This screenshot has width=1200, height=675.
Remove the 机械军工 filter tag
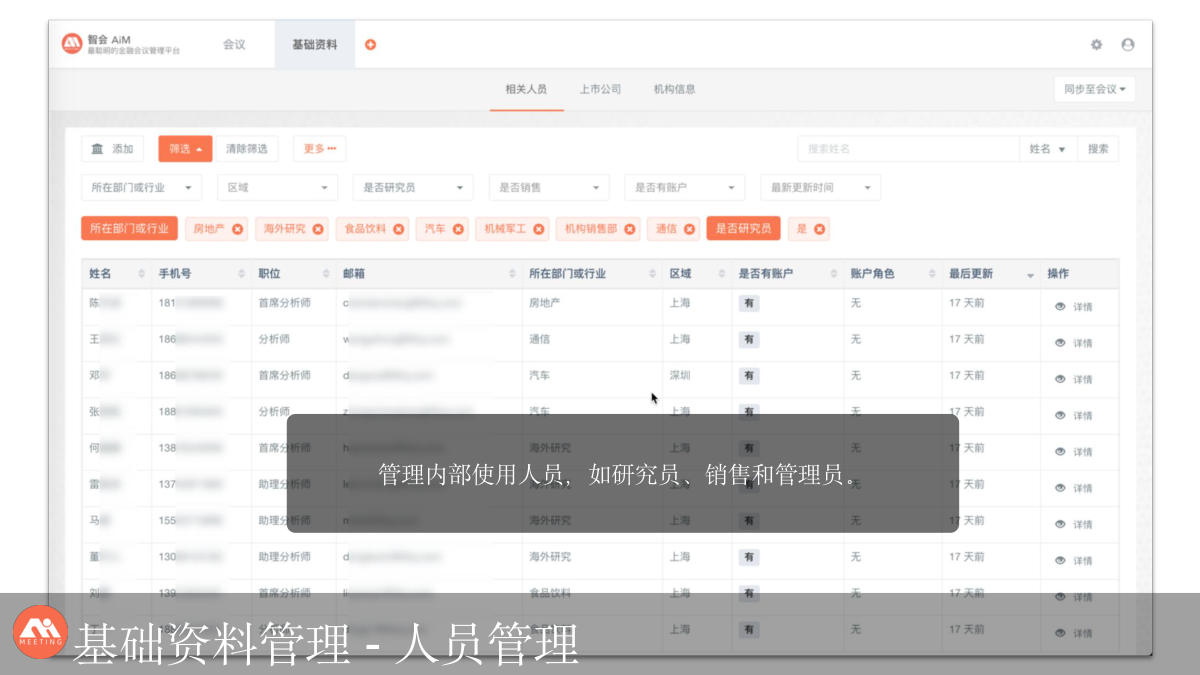pos(539,229)
